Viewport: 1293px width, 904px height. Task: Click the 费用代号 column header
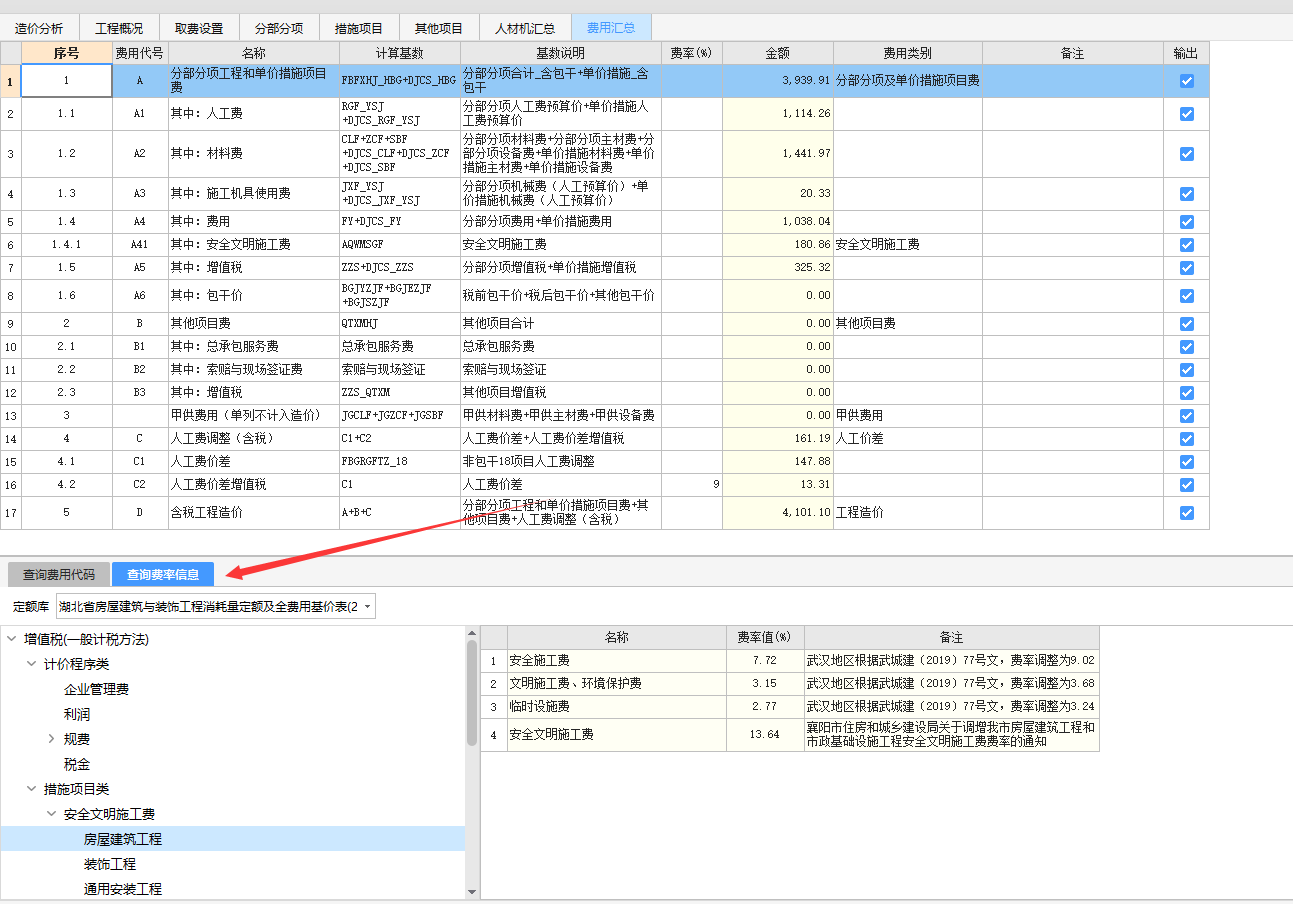140,53
